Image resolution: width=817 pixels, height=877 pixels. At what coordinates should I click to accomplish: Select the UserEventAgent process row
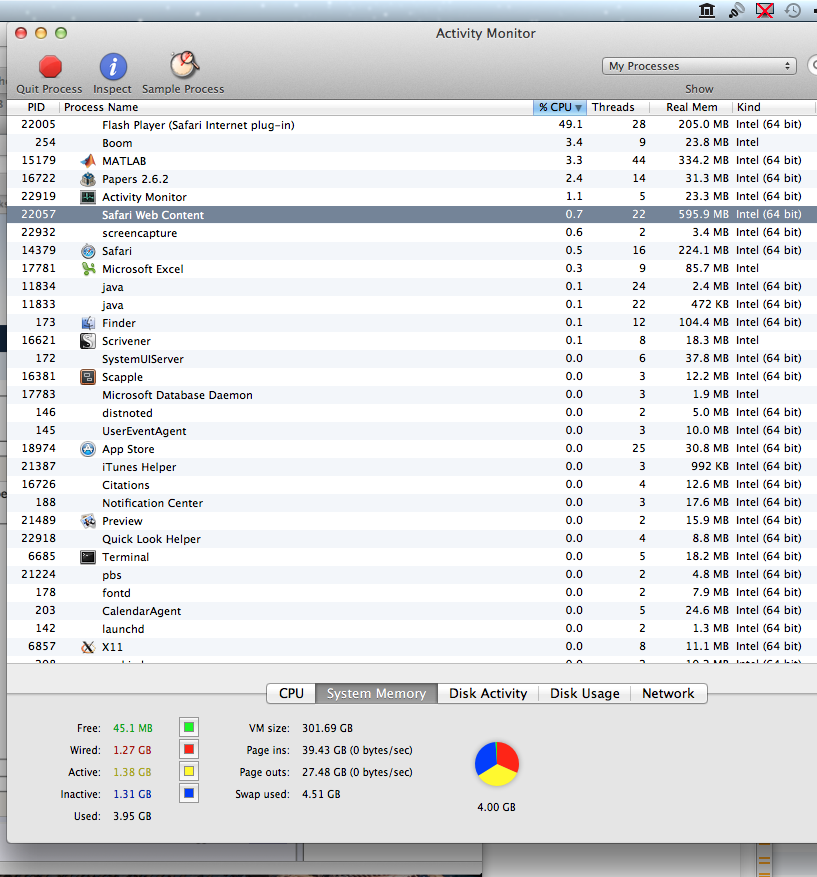click(412, 431)
